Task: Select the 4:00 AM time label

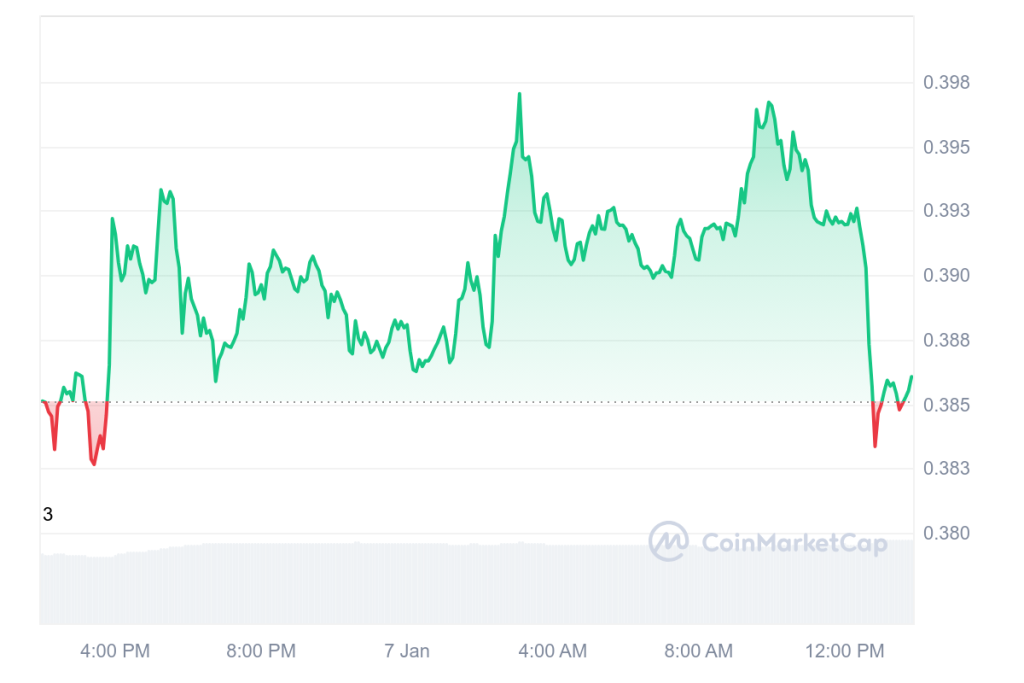Action: (552, 651)
